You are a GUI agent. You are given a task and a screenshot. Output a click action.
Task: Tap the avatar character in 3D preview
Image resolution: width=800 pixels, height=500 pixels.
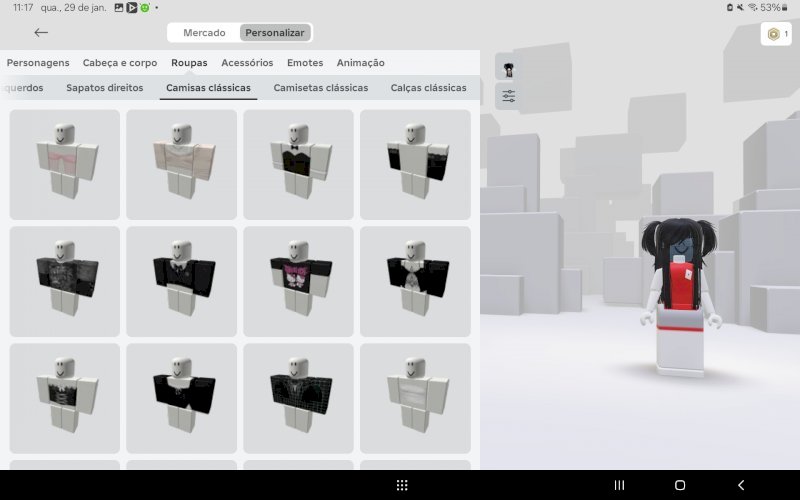point(680,298)
